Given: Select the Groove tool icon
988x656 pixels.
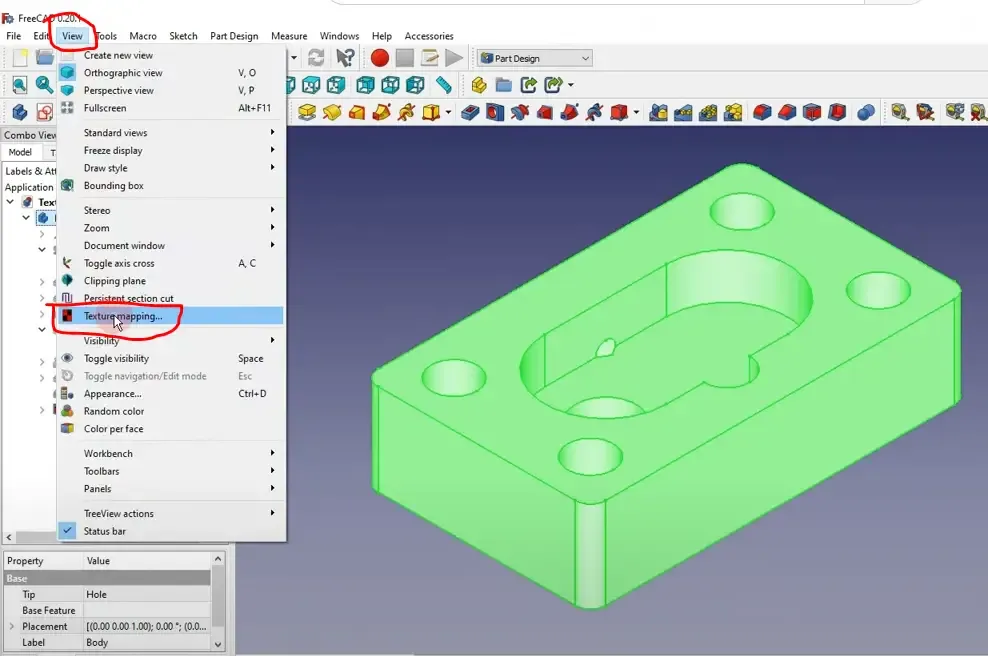Looking at the screenshot, I should point(520,113).
